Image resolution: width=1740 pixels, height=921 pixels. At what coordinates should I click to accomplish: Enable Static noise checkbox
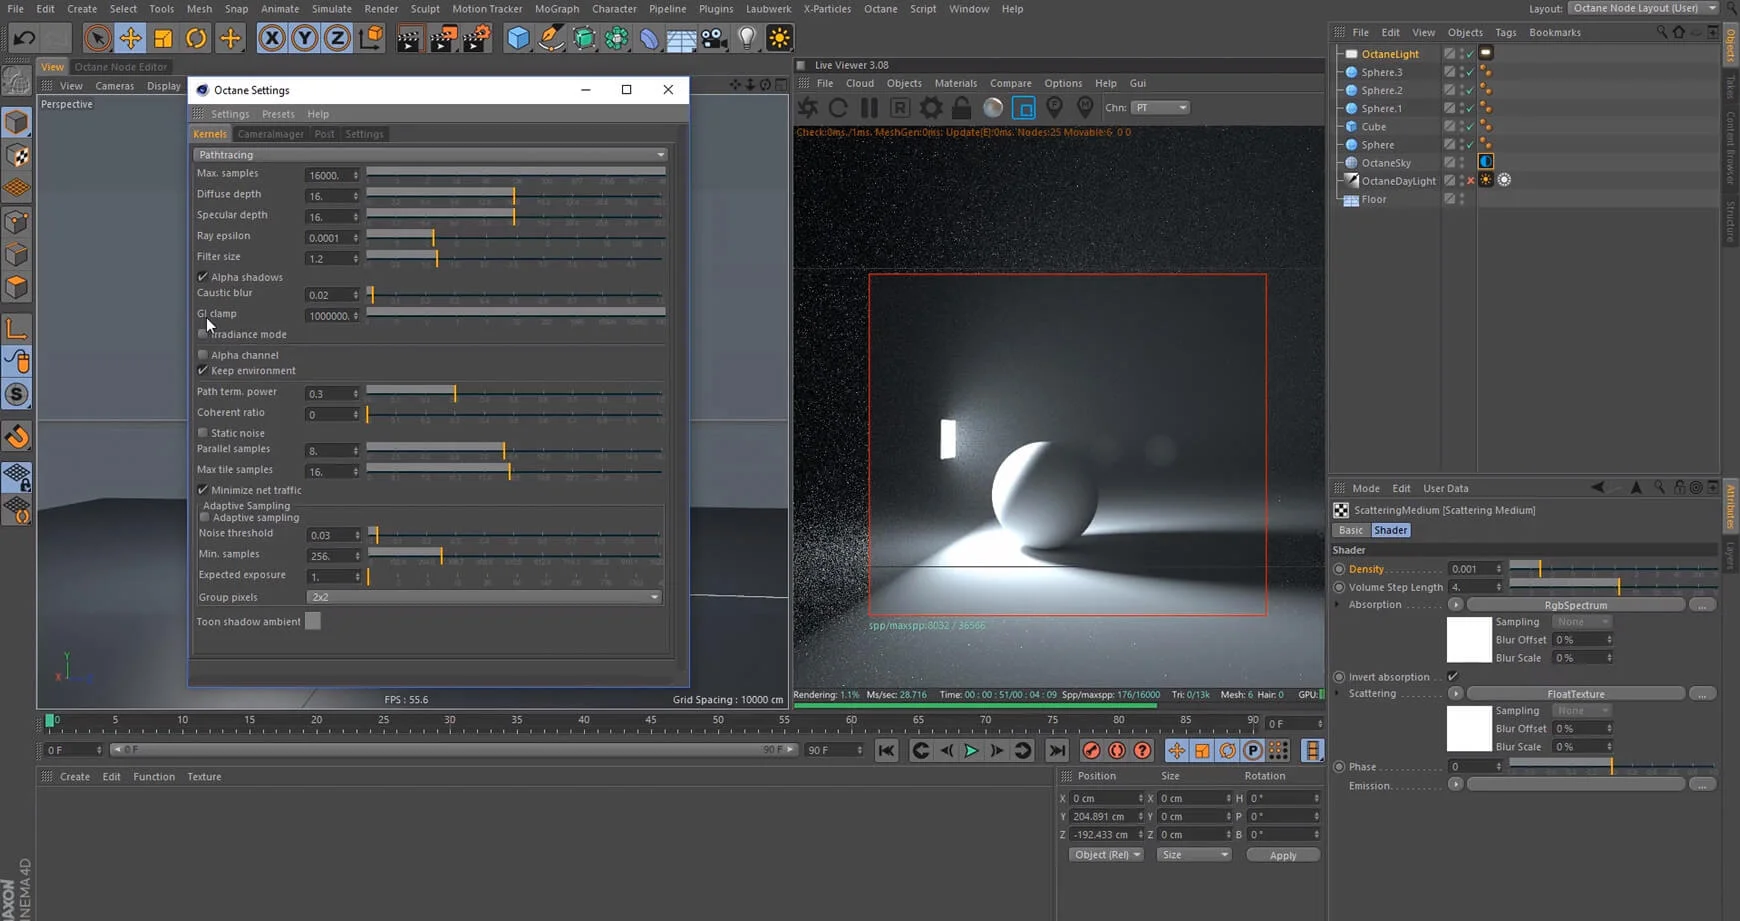[203, 433]
